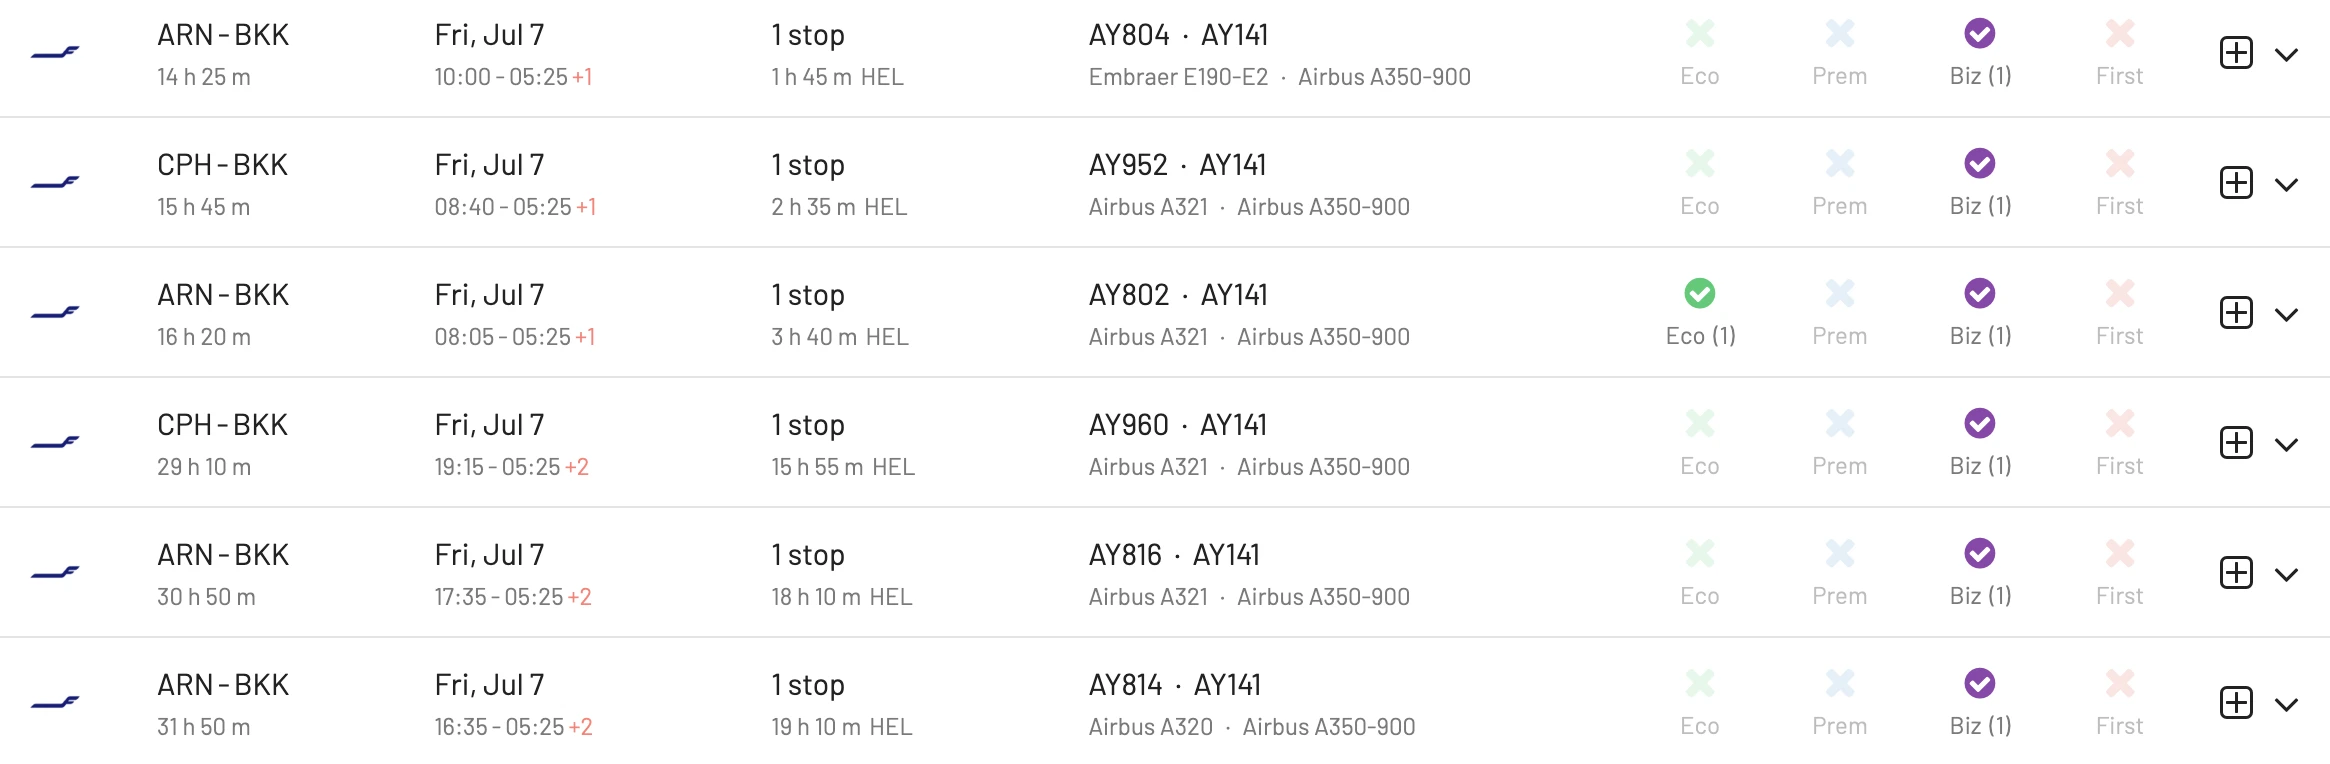Viewport: 2330px width, 764px height.
Task: Expand the AY952 CPH-BKK flight row chevron
Action: pos(2286,185)
